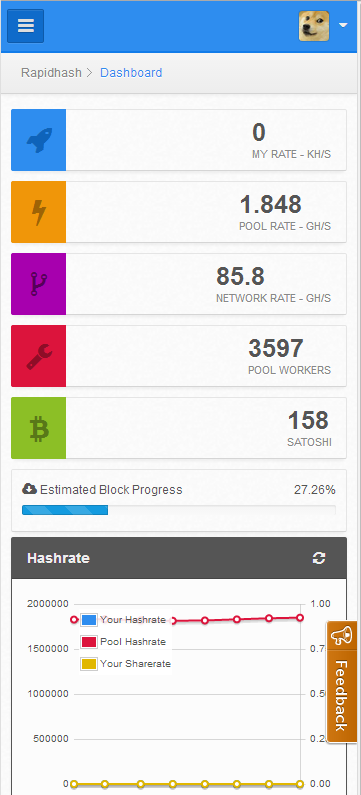Click the red wrench Pool Workers icon
Viewport: 361px width, 795px height.
[39, 356]
